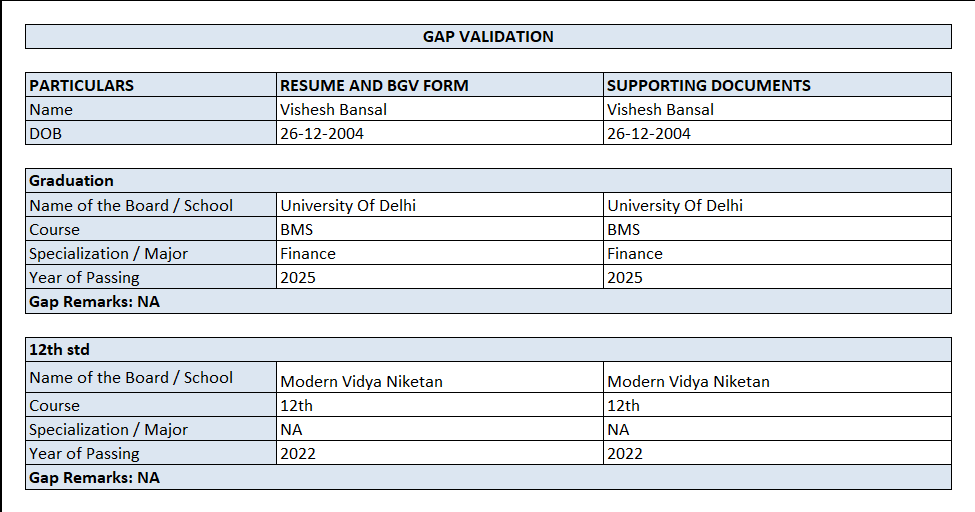This screenshot has height=512, width=975.
Task: Select University Of Delhi in Supporting Documents column
Action: pyautogui.click(x=675, y=206)
